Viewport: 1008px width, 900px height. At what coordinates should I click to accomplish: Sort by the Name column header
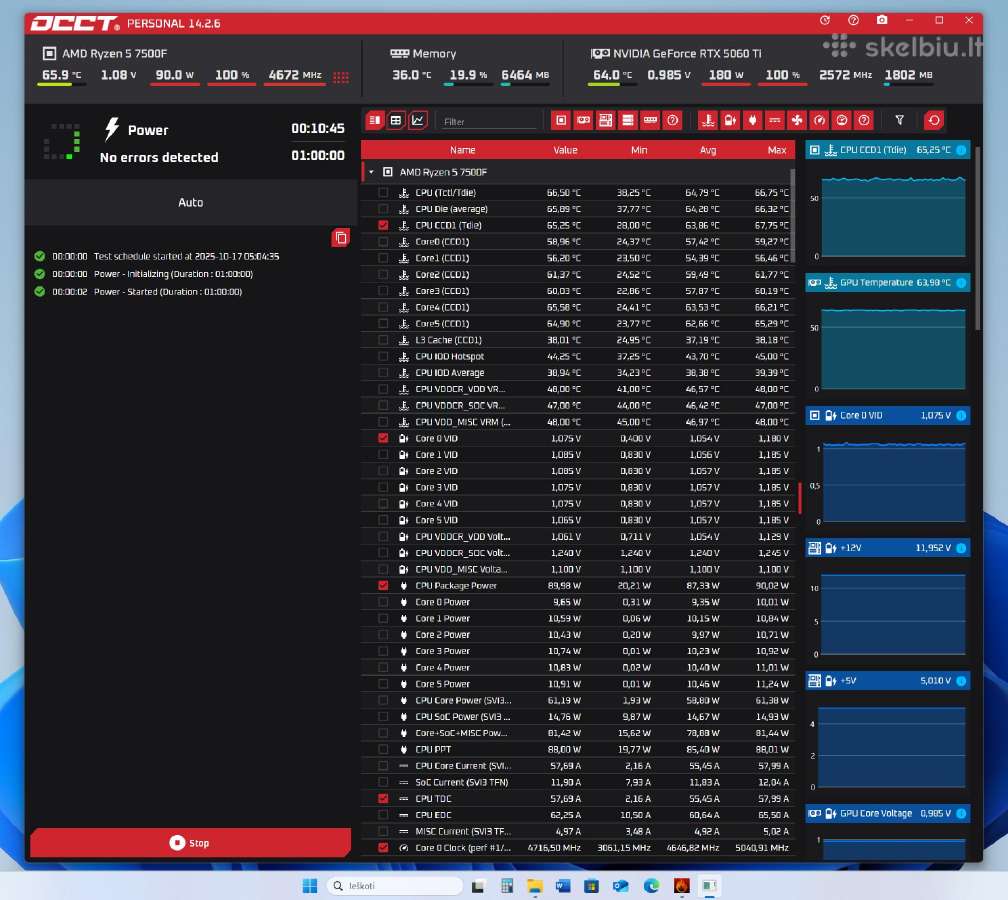coord(462,150)
